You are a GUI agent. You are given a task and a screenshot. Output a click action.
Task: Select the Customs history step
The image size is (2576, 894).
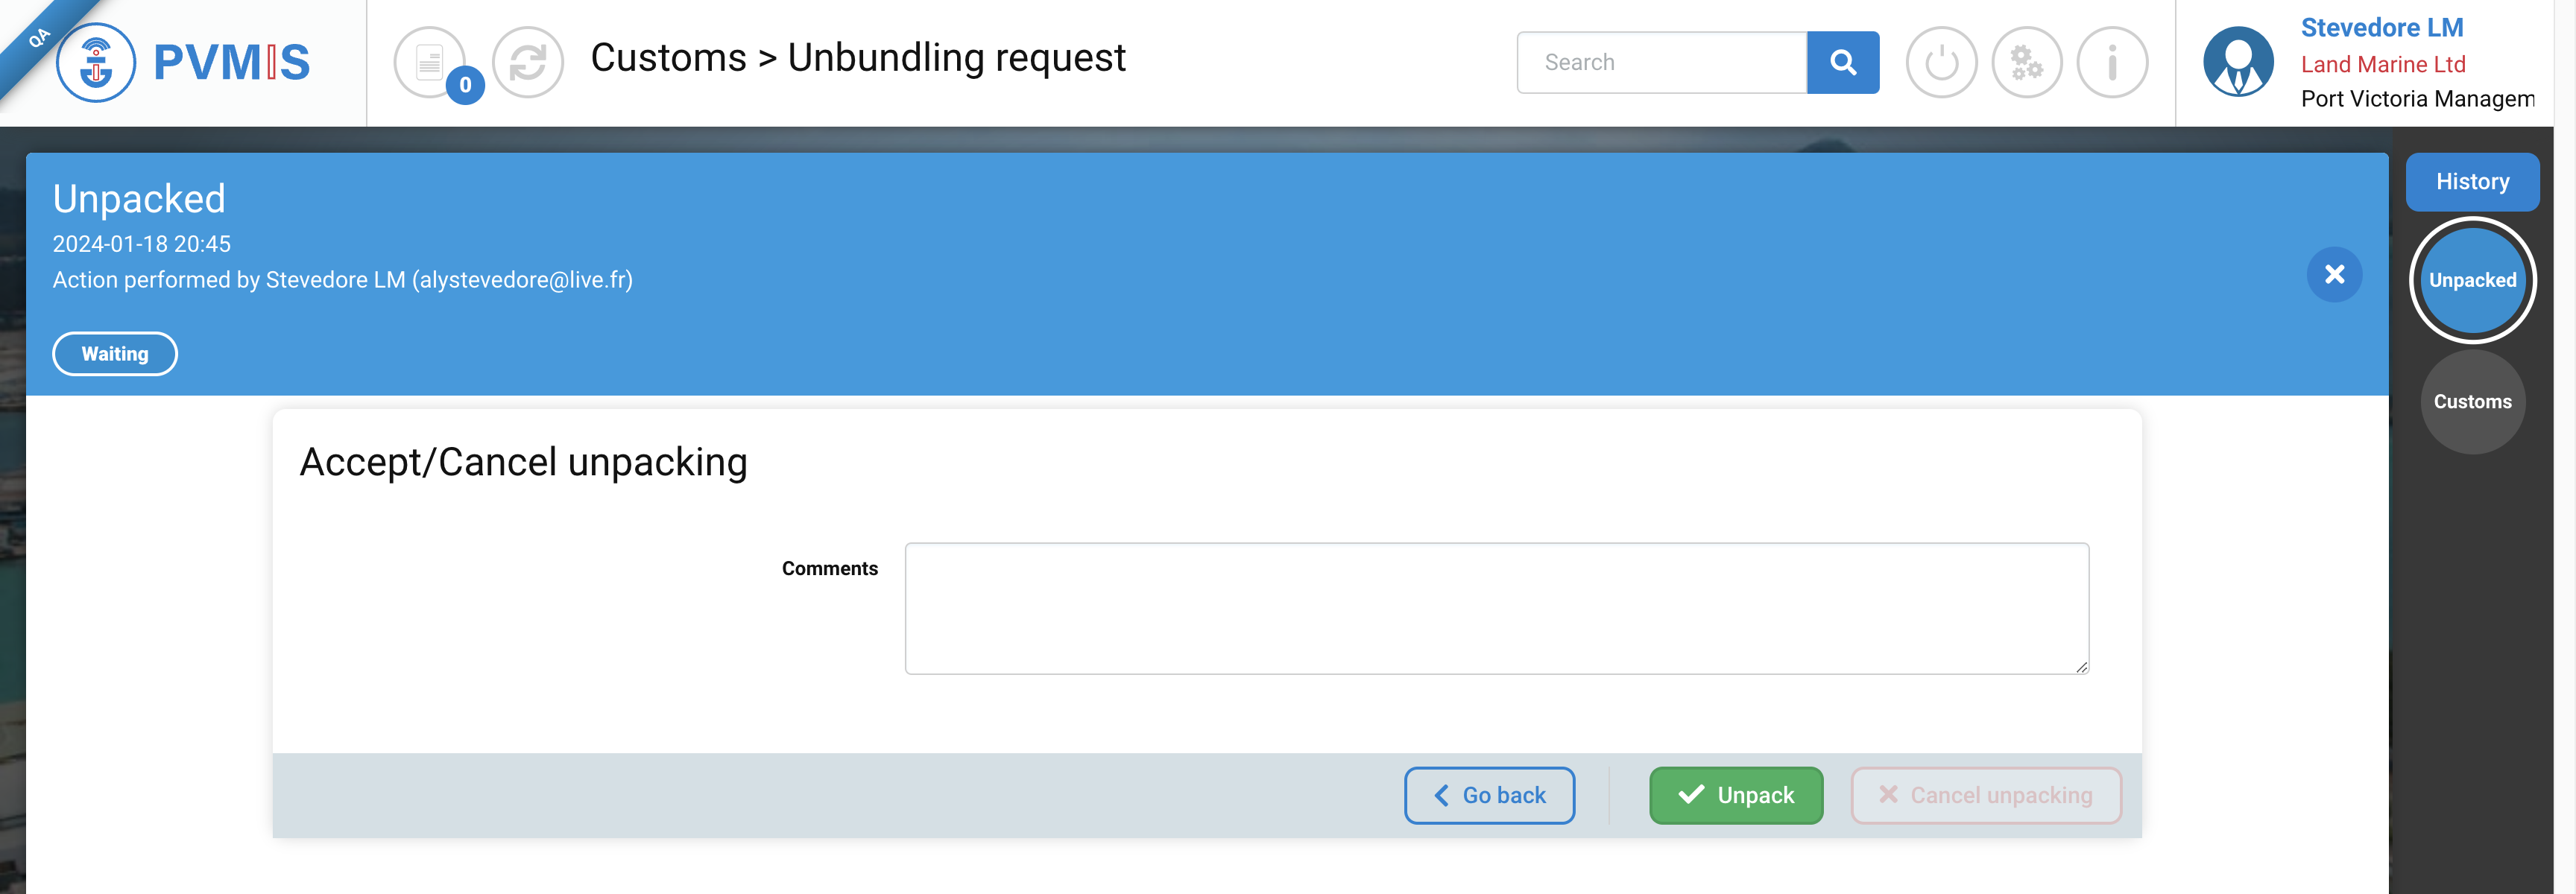coord(2472,402)
